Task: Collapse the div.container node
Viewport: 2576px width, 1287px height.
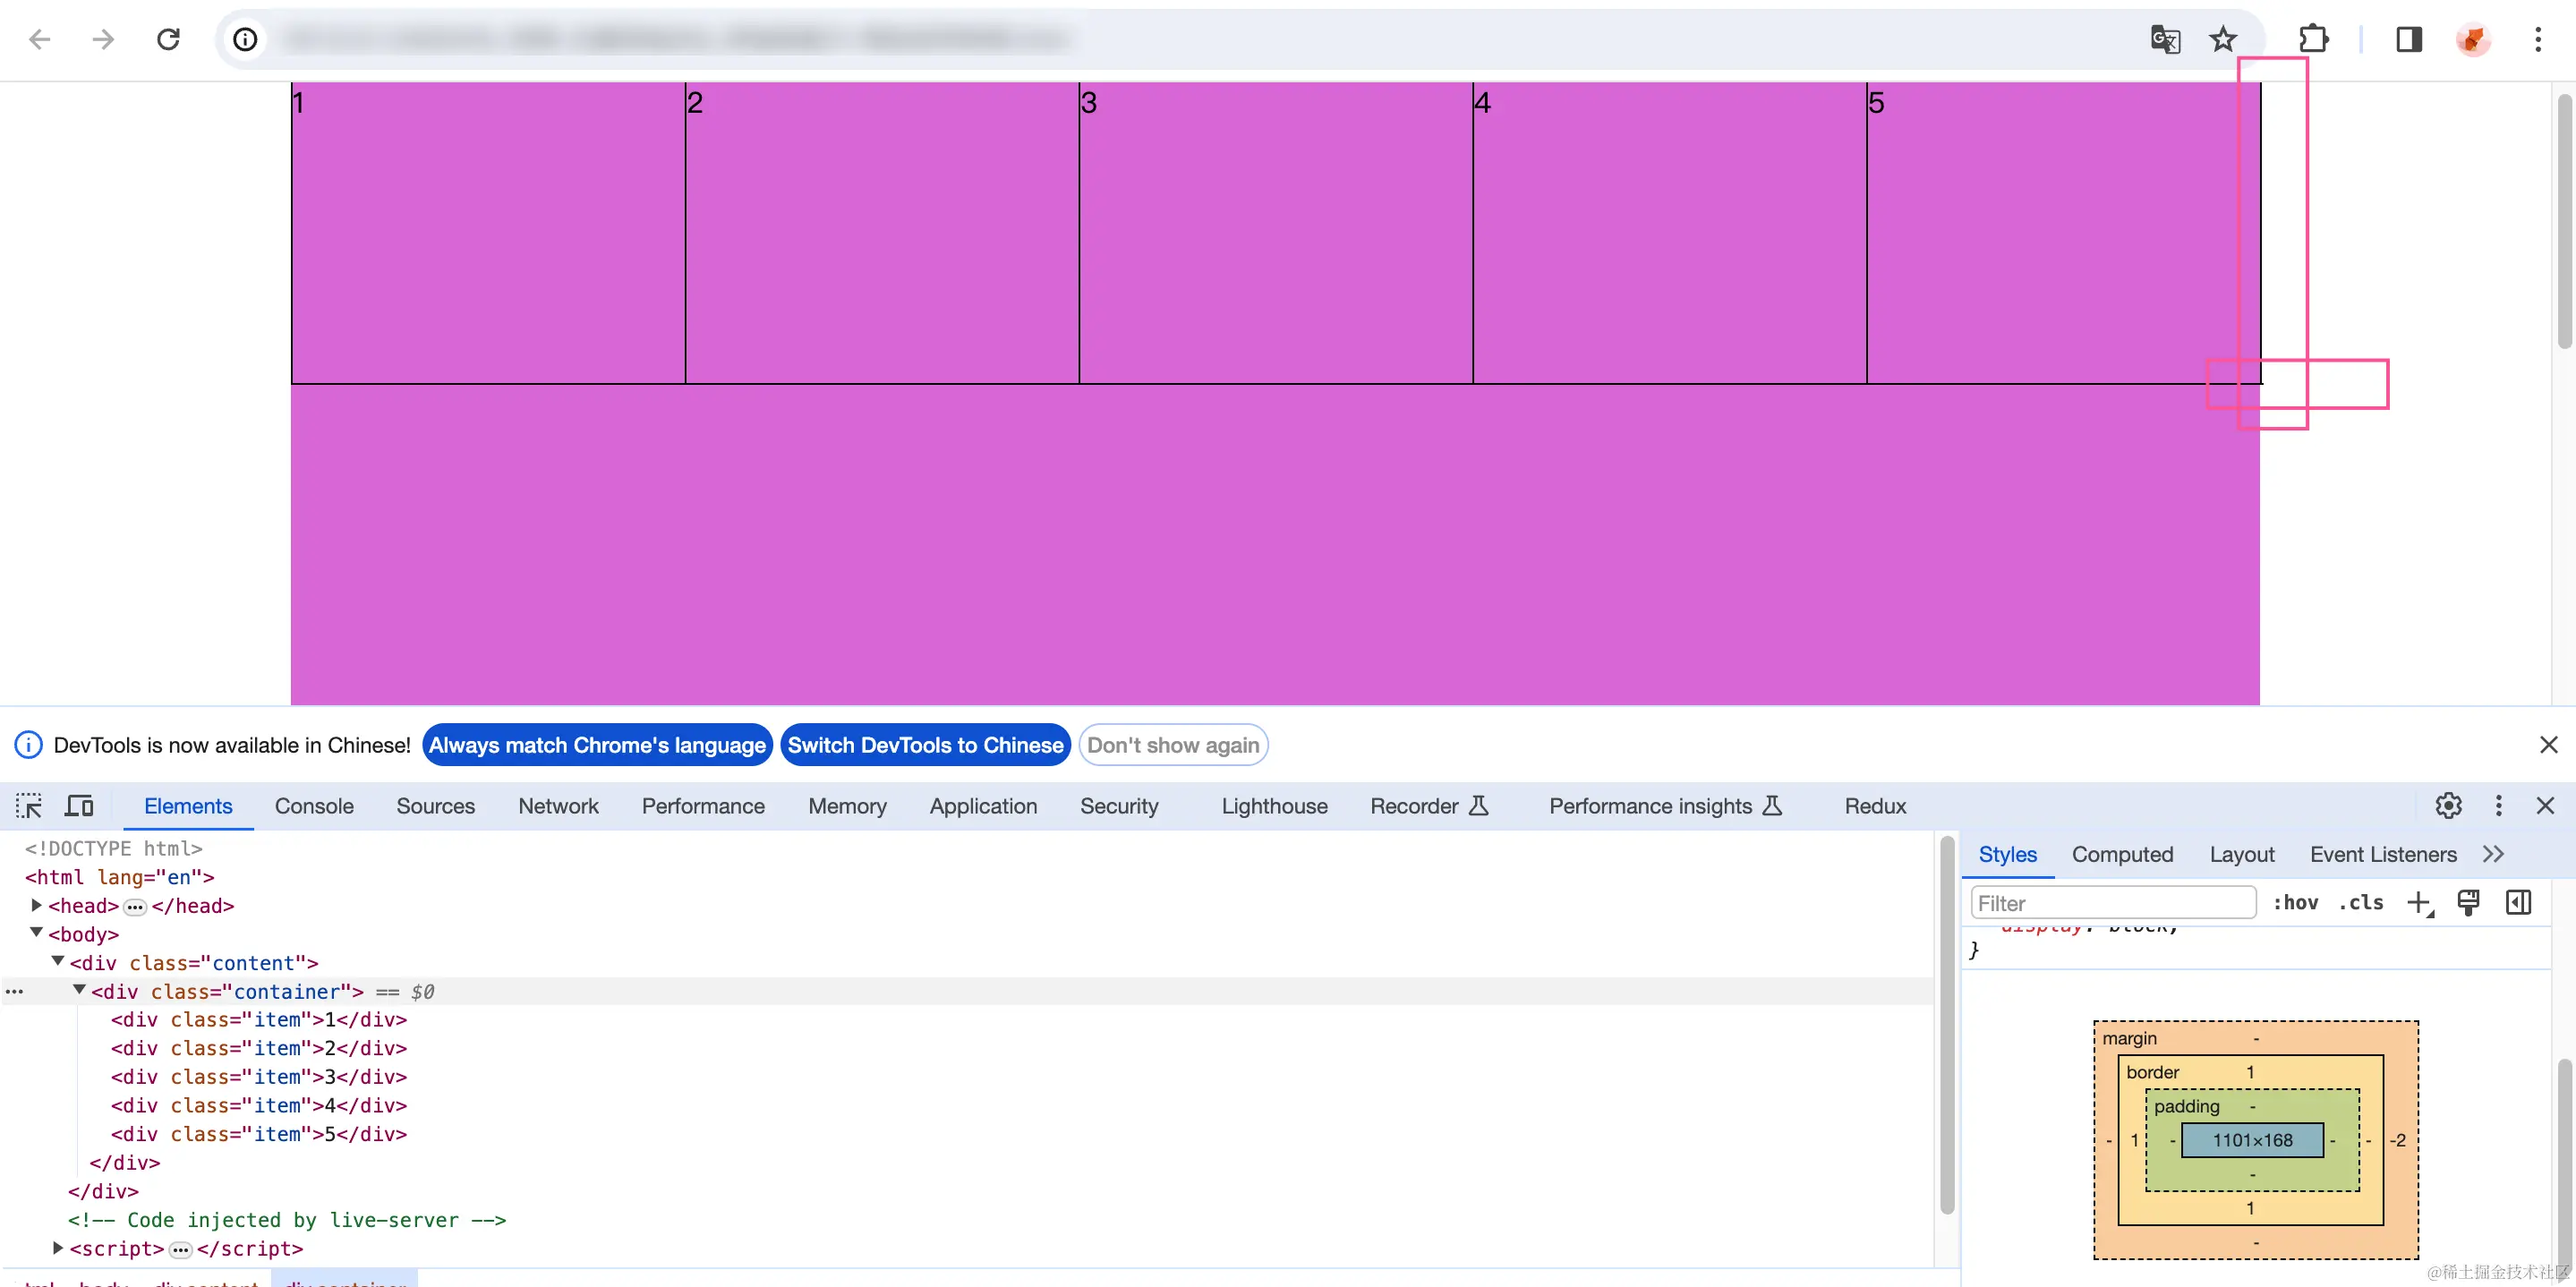Action: point(79,990)
